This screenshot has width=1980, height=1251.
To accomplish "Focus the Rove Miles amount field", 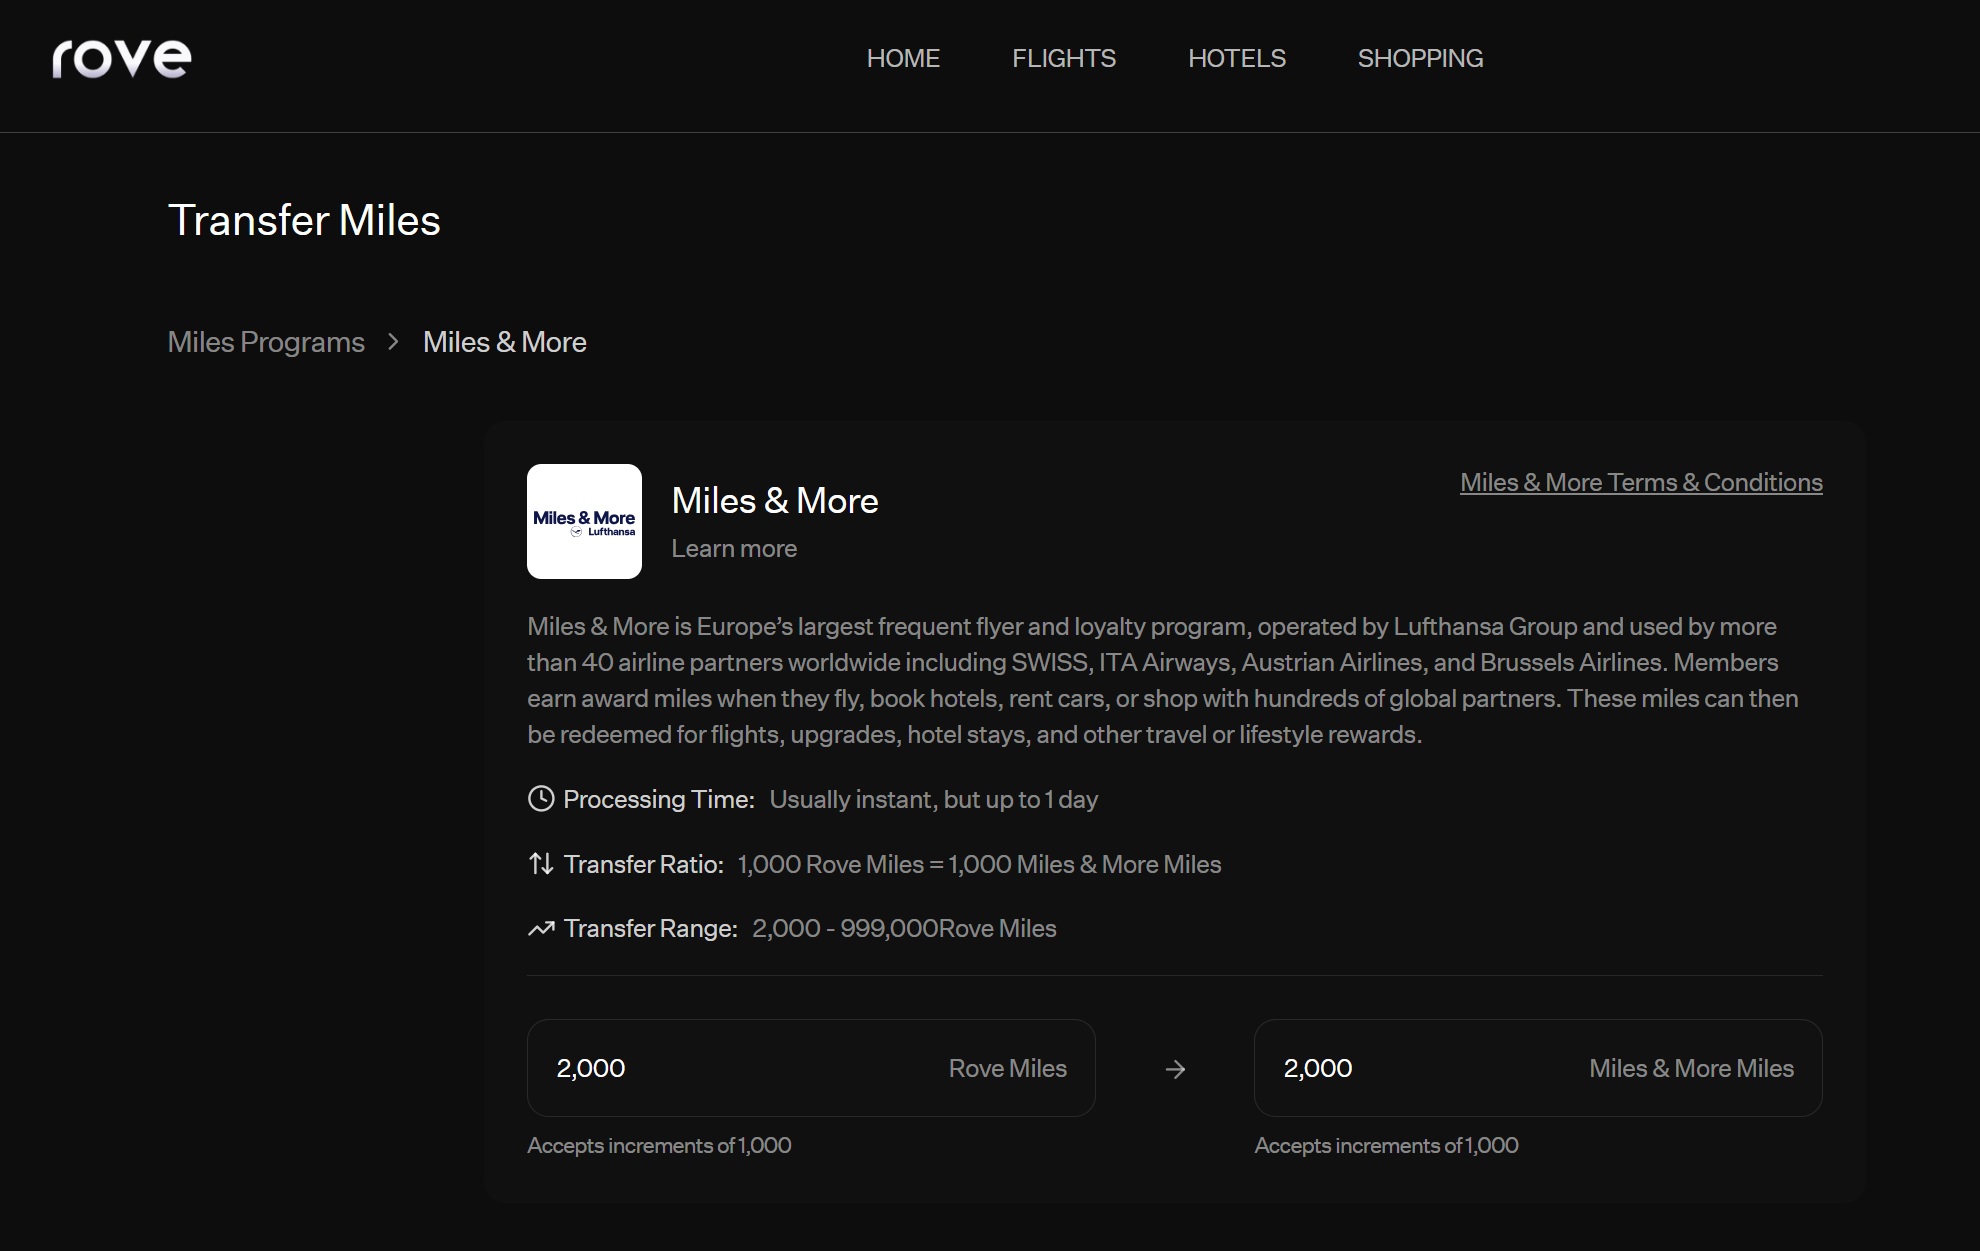I will (x=740, y=1068).
